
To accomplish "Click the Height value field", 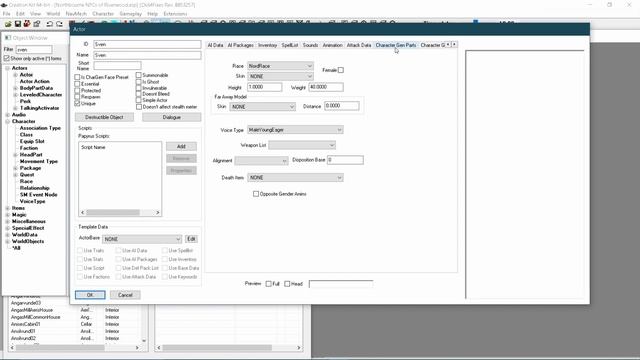I will click(264, 87).
